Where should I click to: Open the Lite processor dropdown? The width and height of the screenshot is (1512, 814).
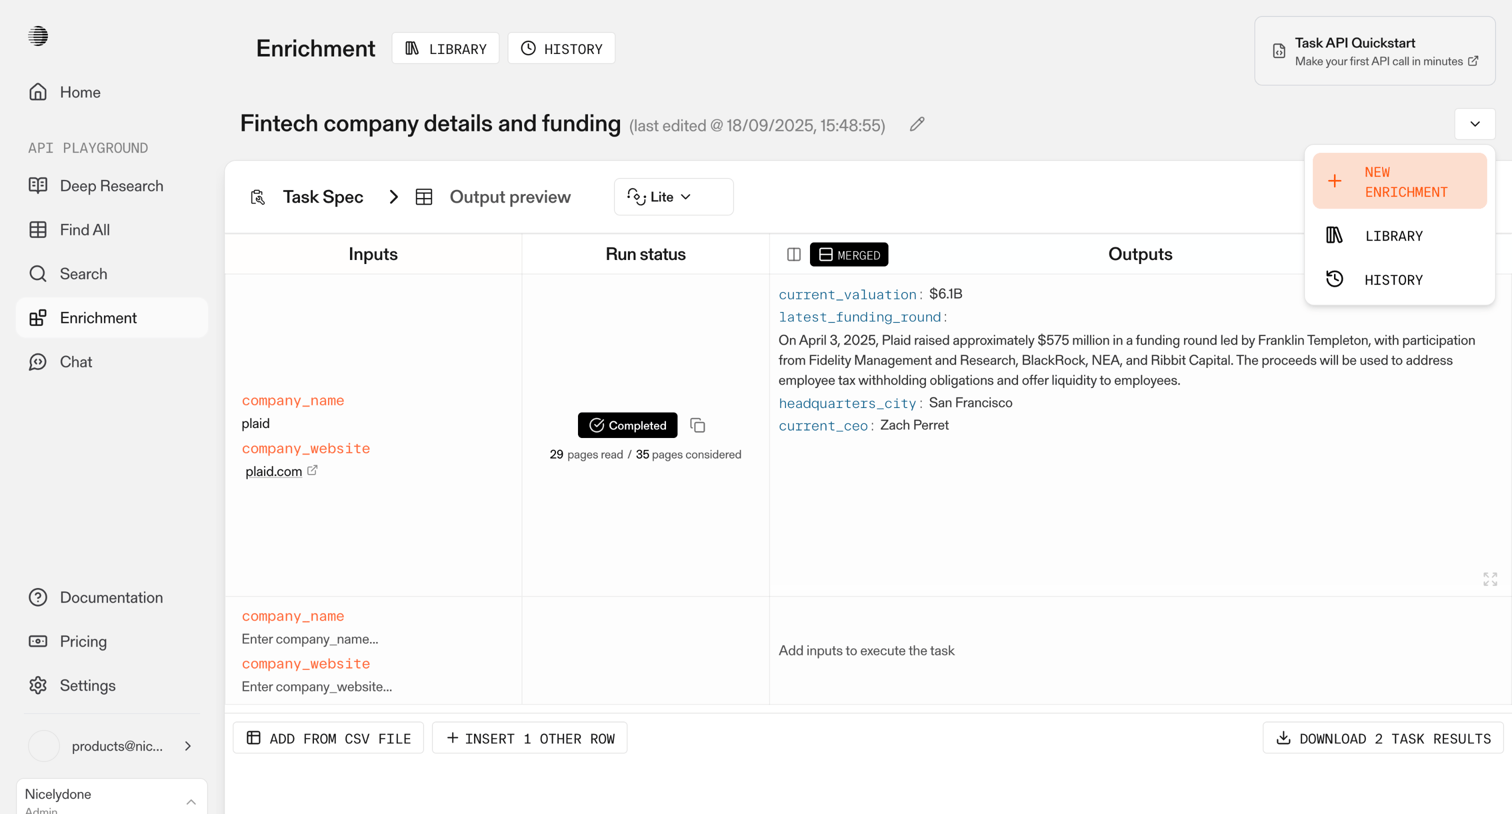tap(673, 197)
